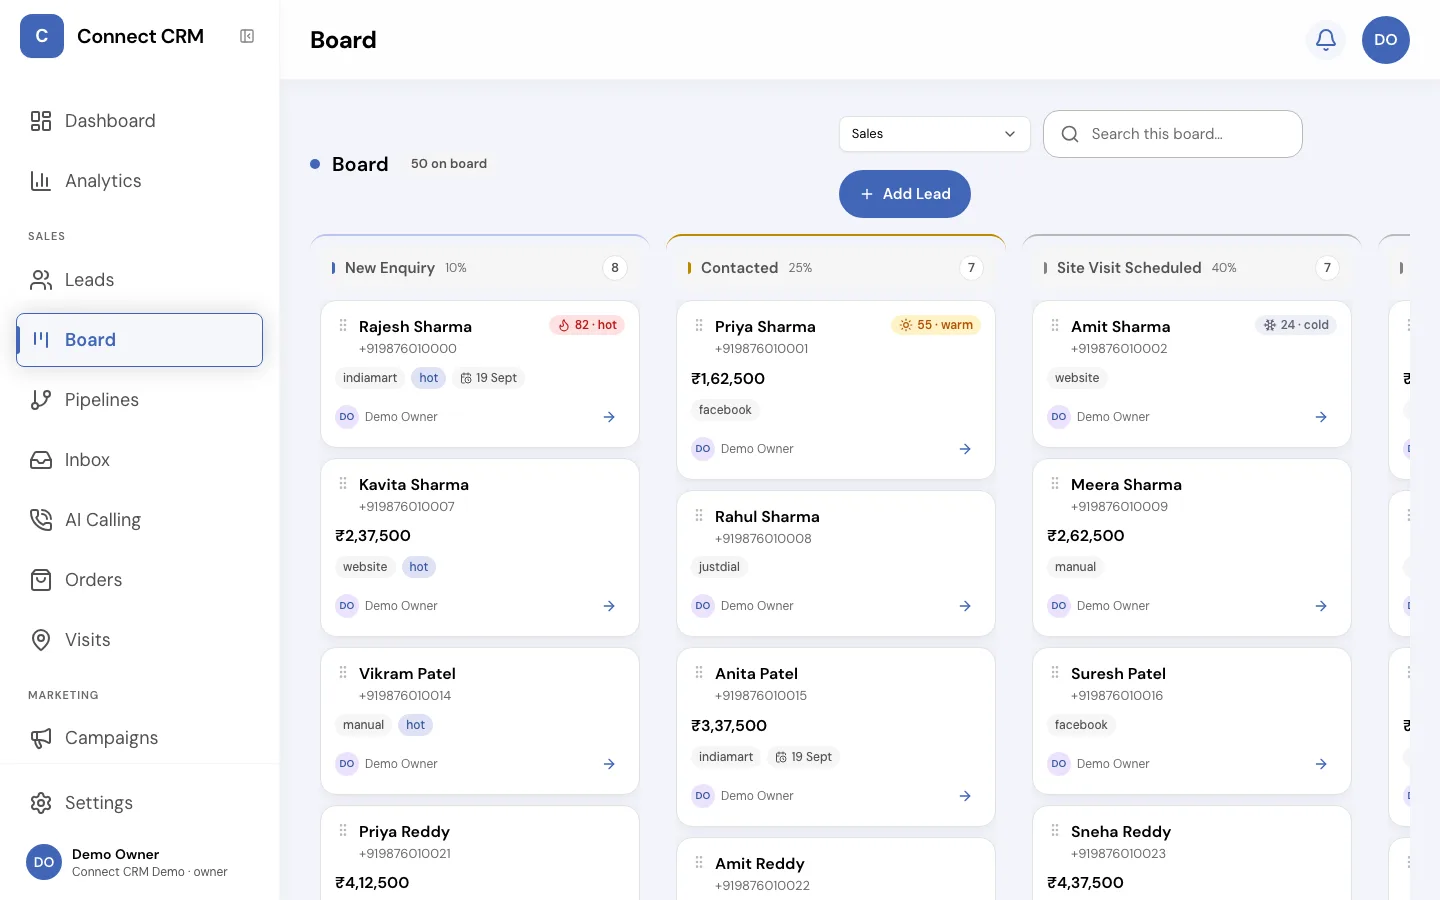Open Analytics page
This screenshot has height=900, width=1440.
tap(139, 181)
